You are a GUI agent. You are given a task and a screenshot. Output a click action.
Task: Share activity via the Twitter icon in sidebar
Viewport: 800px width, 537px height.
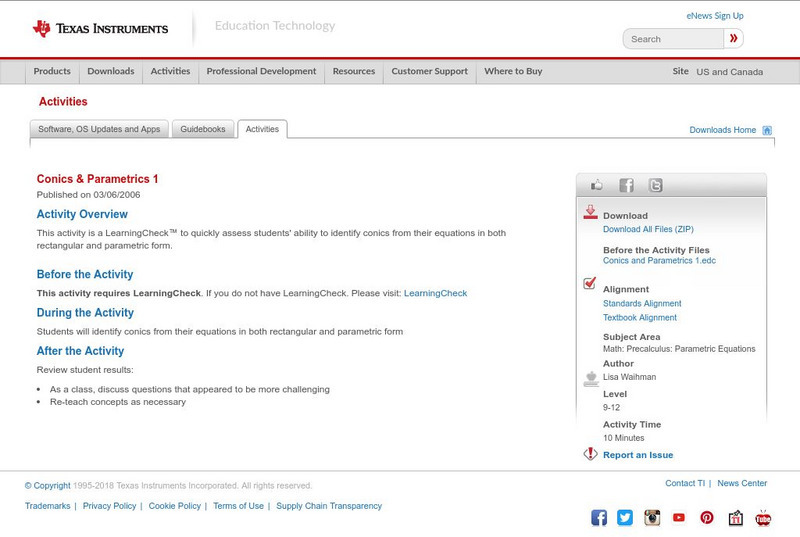click(x=656, y=185)
